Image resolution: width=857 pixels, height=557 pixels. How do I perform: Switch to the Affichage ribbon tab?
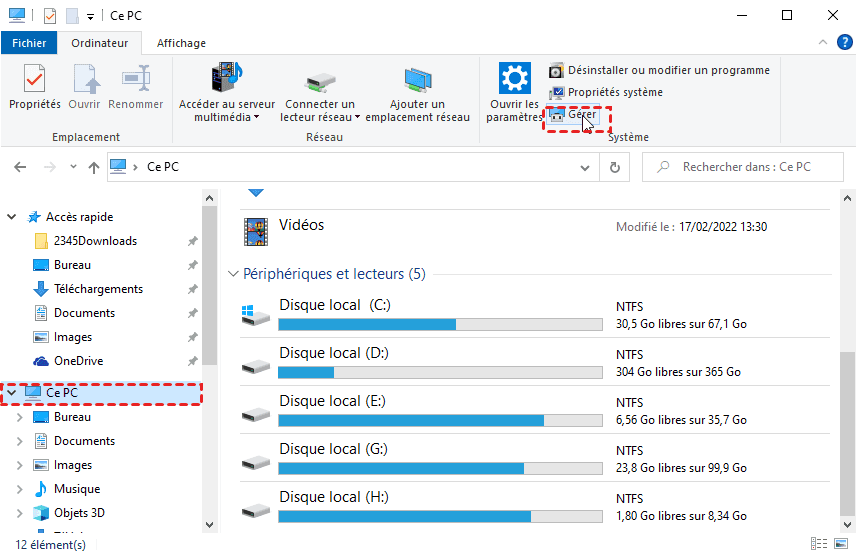(x=181, y=43)
